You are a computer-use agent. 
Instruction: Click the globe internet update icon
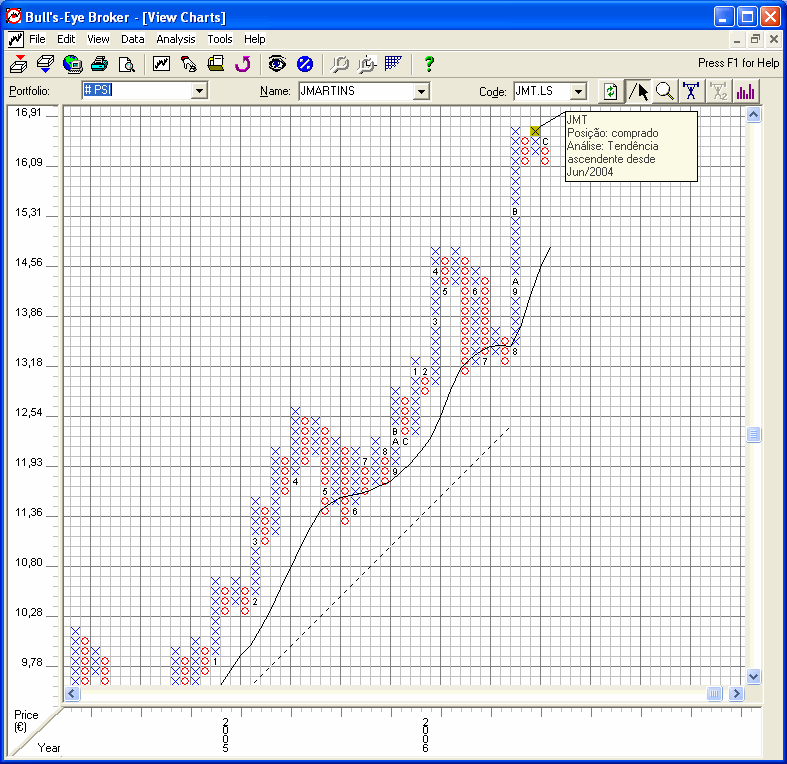pos(72,64)
